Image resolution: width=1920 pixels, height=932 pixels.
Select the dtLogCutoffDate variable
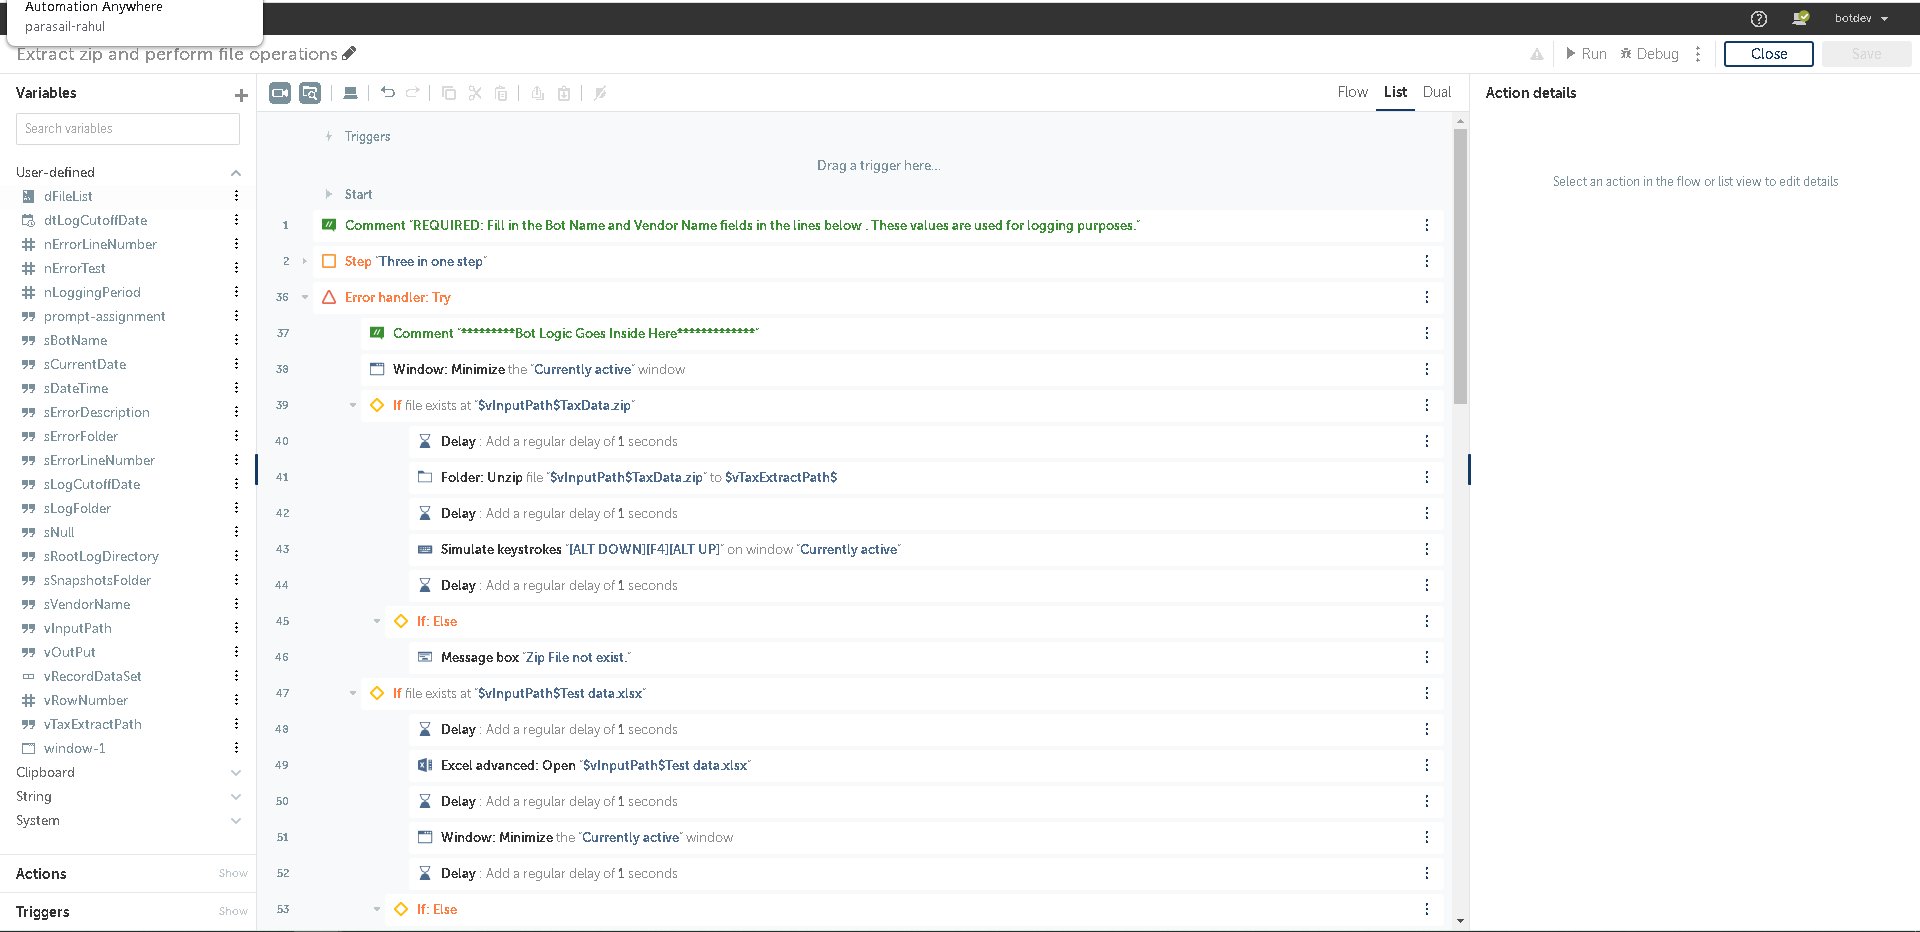click(95, 220)
